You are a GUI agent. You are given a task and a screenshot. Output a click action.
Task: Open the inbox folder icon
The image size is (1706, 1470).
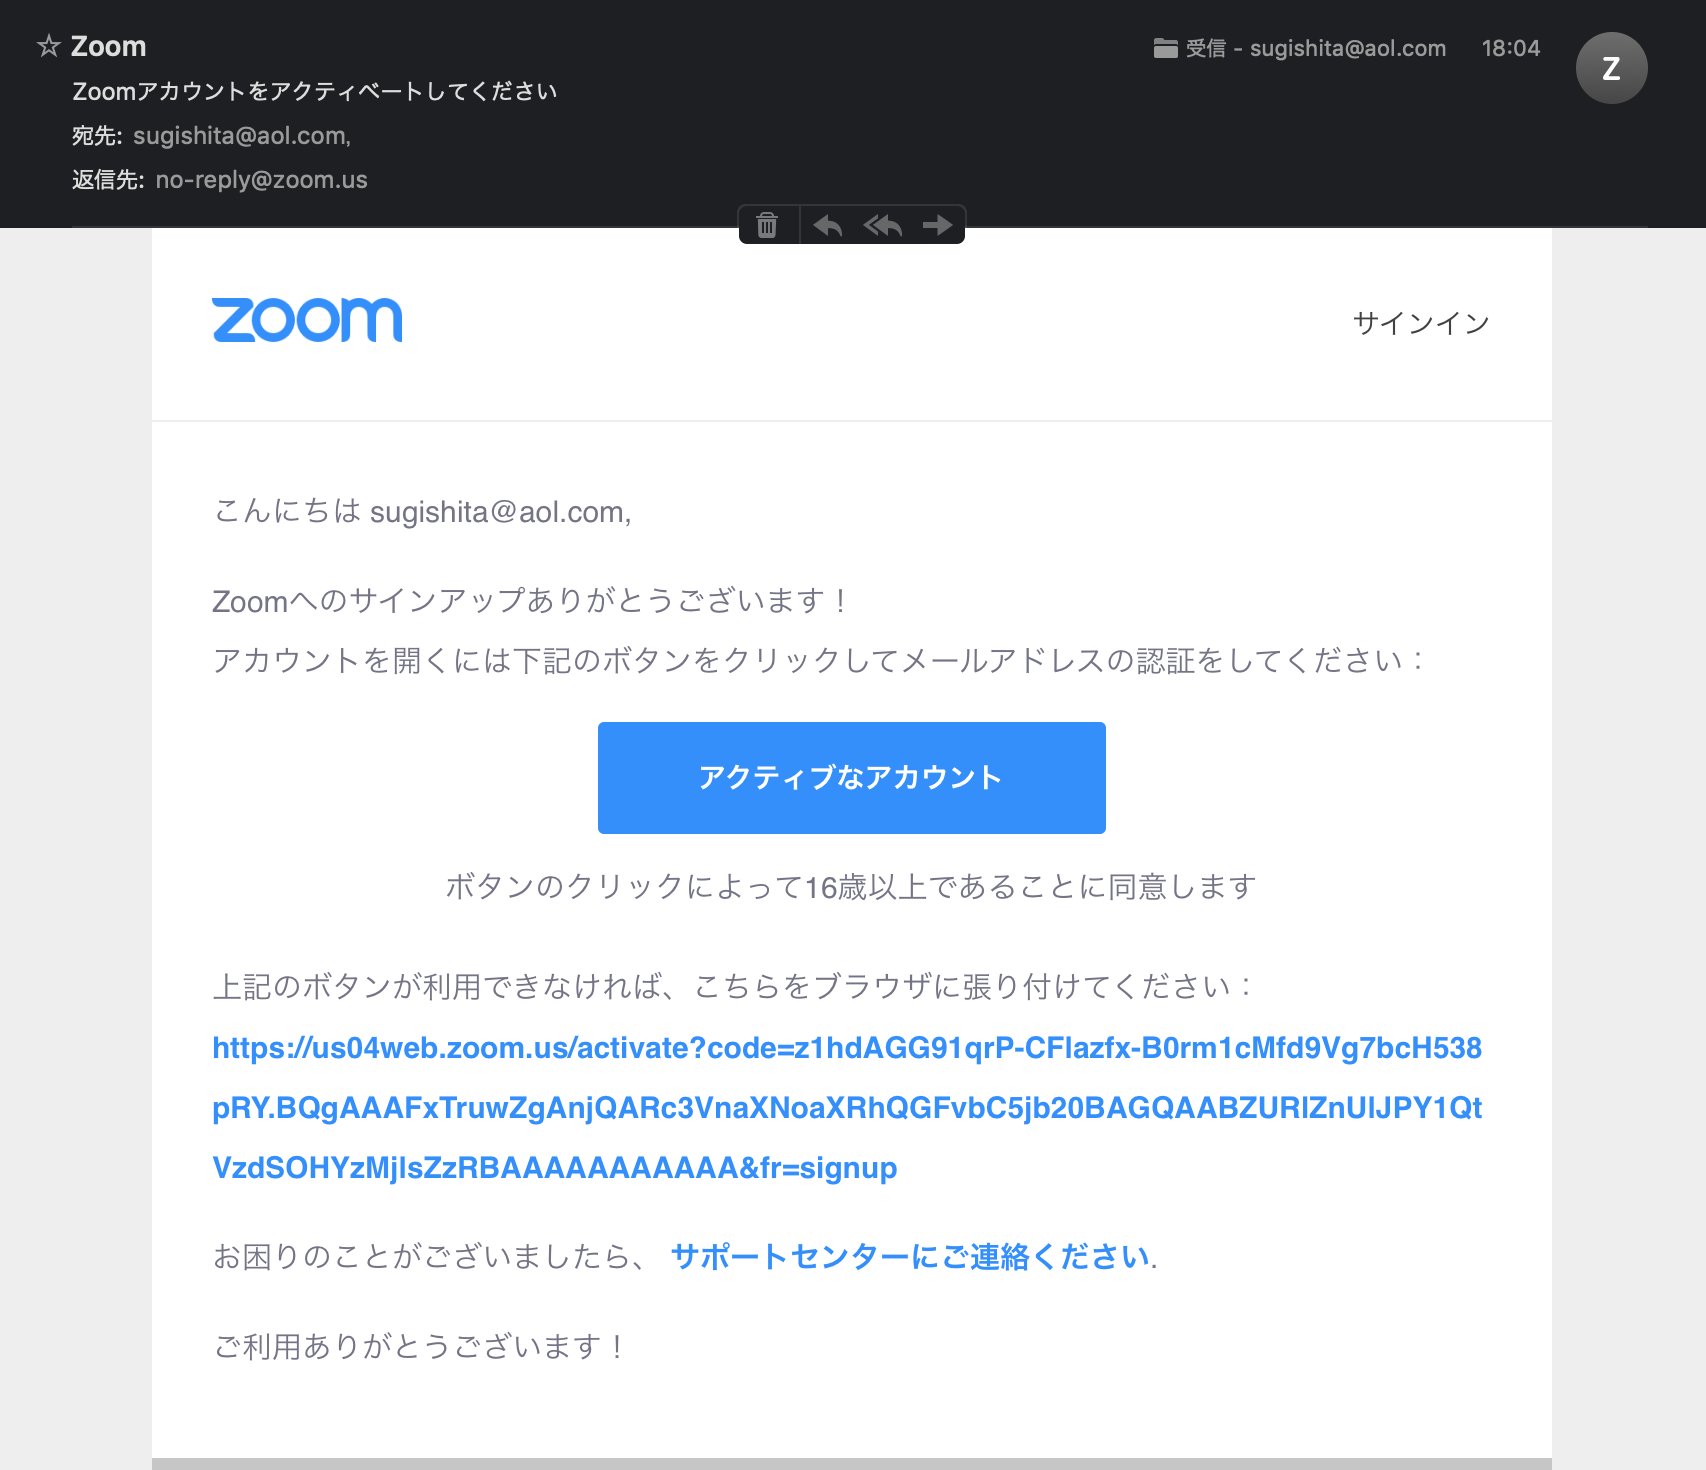point(1165,48)
